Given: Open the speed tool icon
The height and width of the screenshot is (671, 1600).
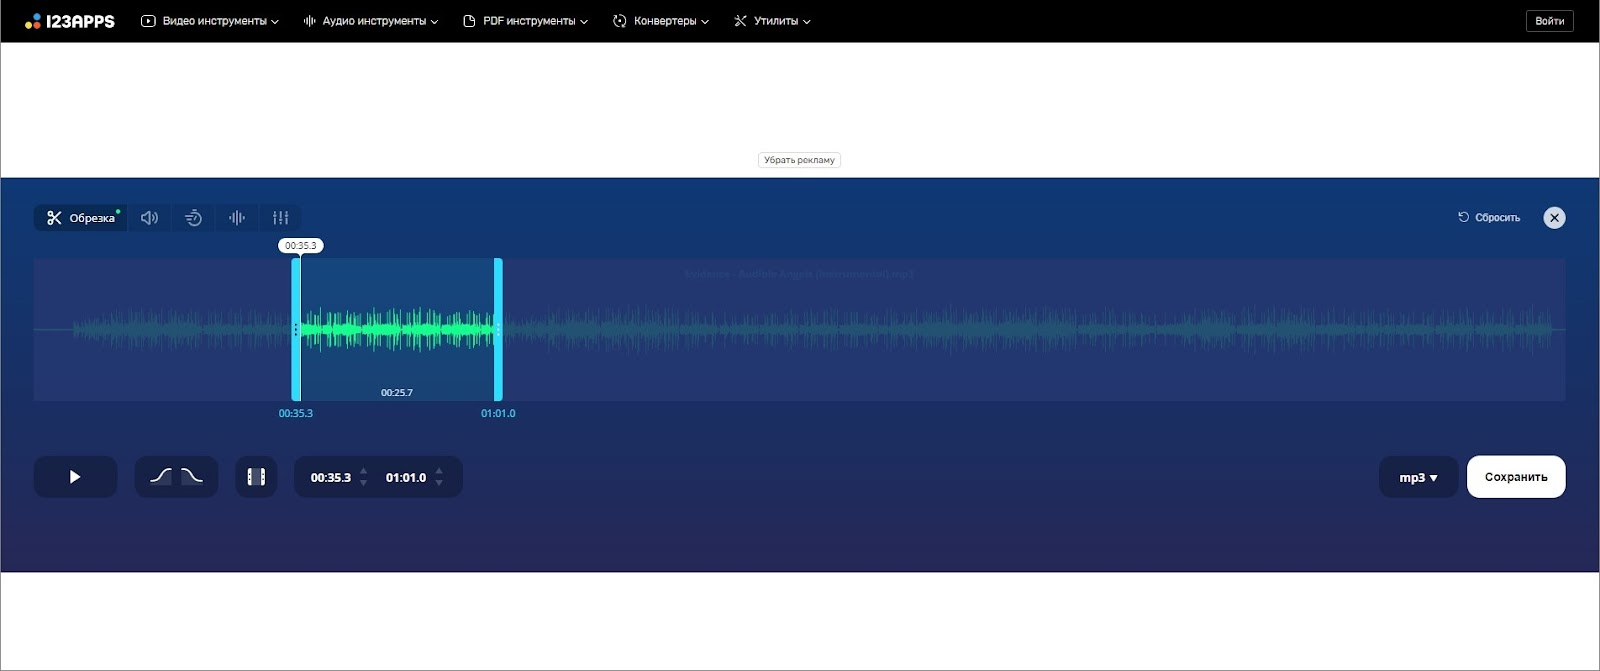Looking at the screenshot, I should pos(193,218).
